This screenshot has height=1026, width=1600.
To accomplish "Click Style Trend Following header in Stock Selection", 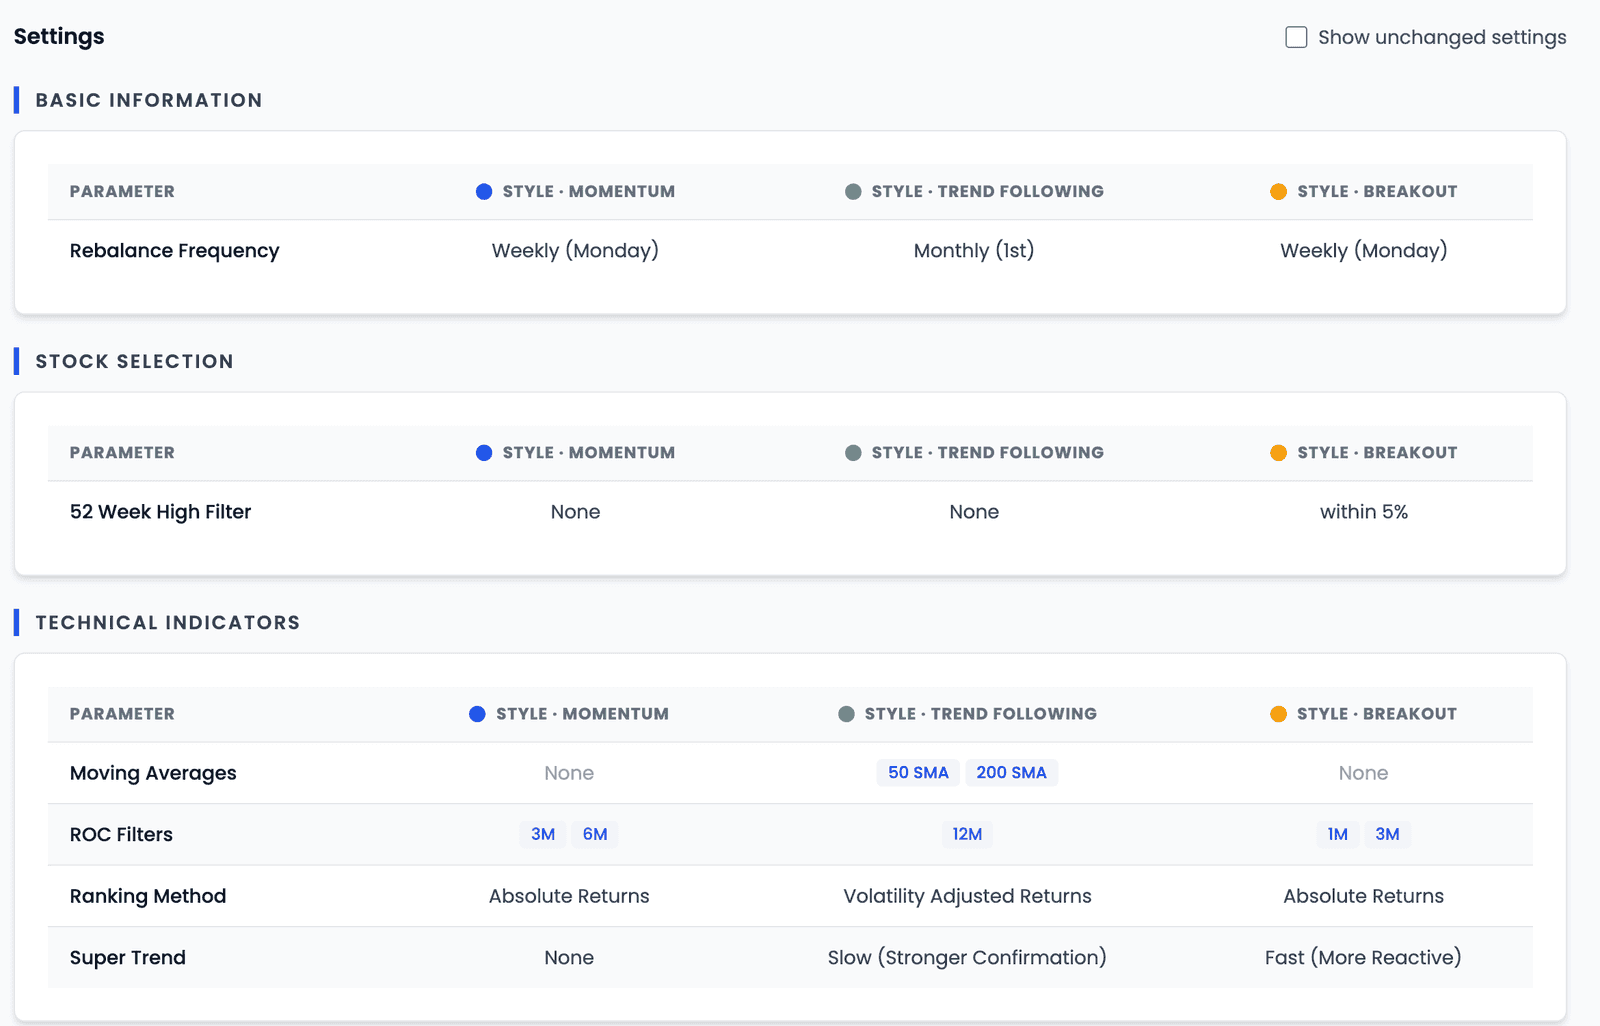I will pos(988,453).
